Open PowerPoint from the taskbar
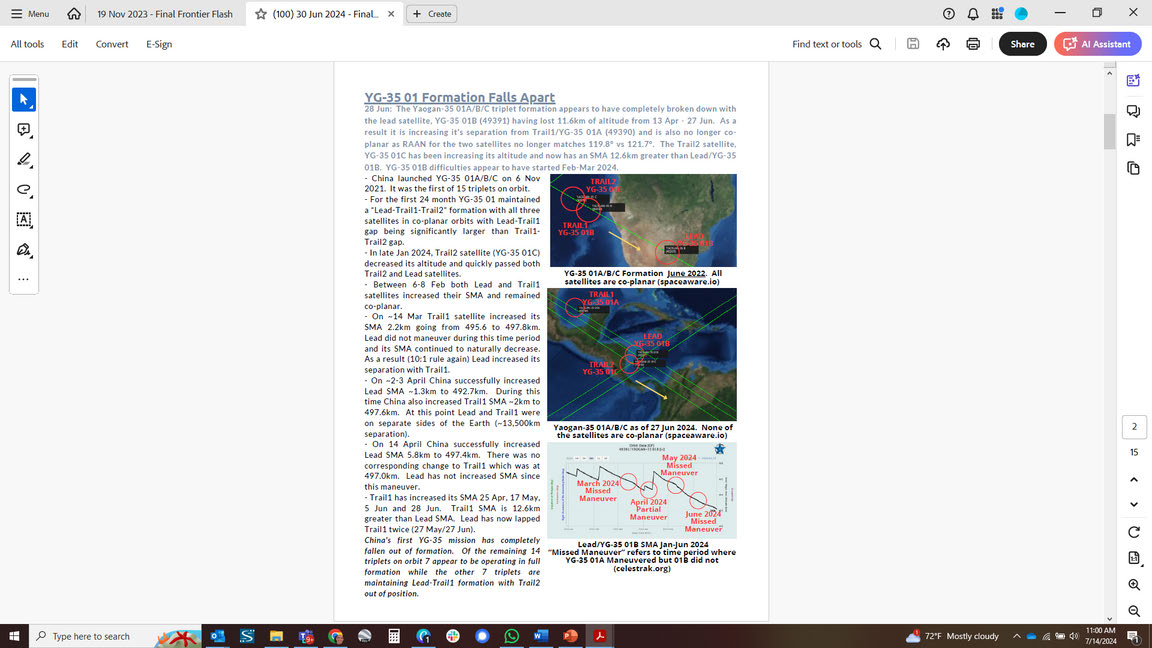Viewport: 1152px width, 648px height. (570, 636)
